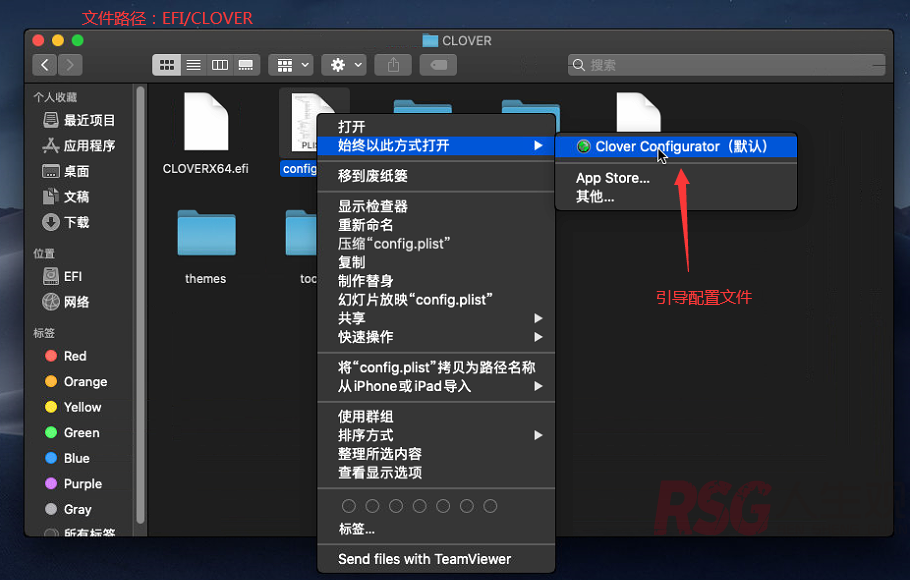Choose 重新命名 in the context menu
This screenshot has width=910, height=580.
coord(436,225)
